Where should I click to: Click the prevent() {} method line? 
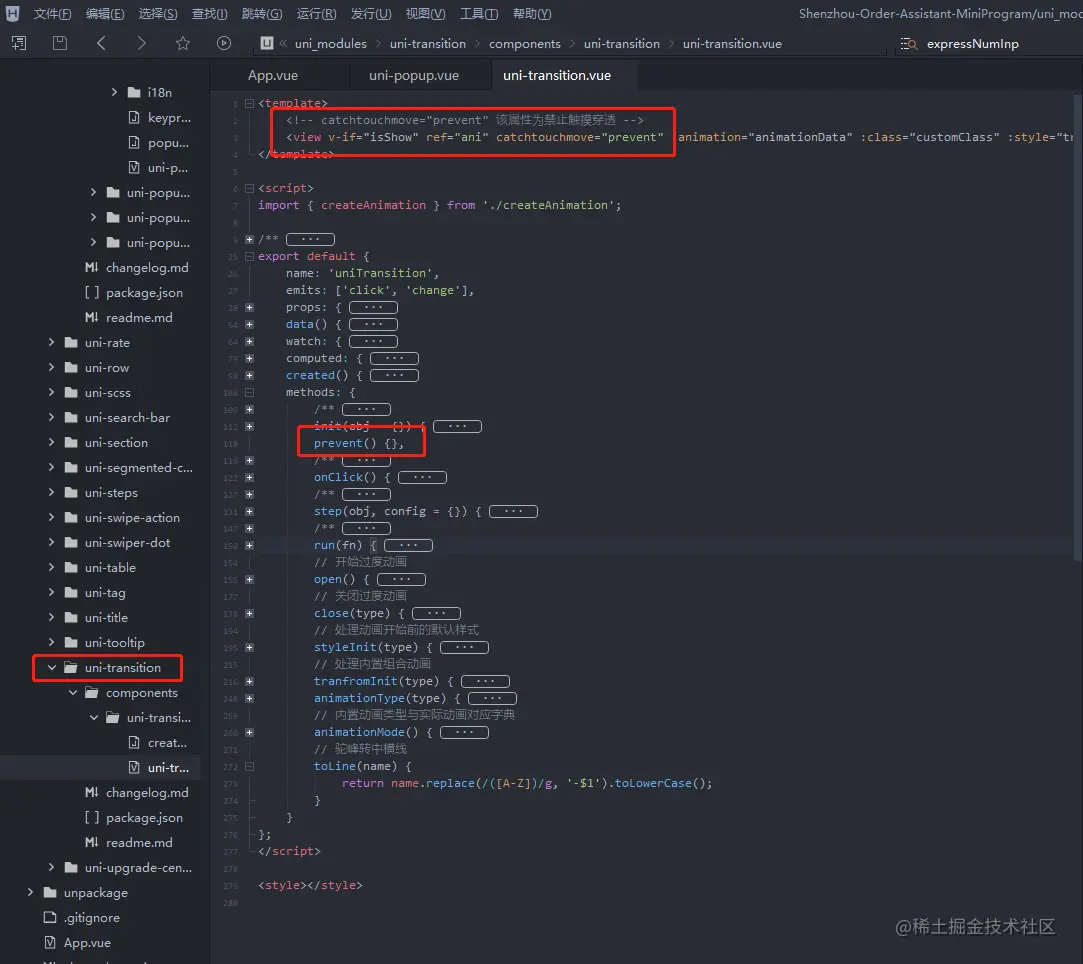coord(358,443)
